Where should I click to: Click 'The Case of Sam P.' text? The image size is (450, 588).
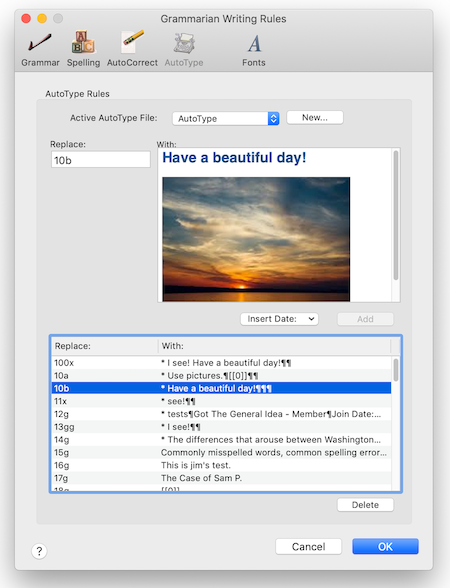pos(201,478)
